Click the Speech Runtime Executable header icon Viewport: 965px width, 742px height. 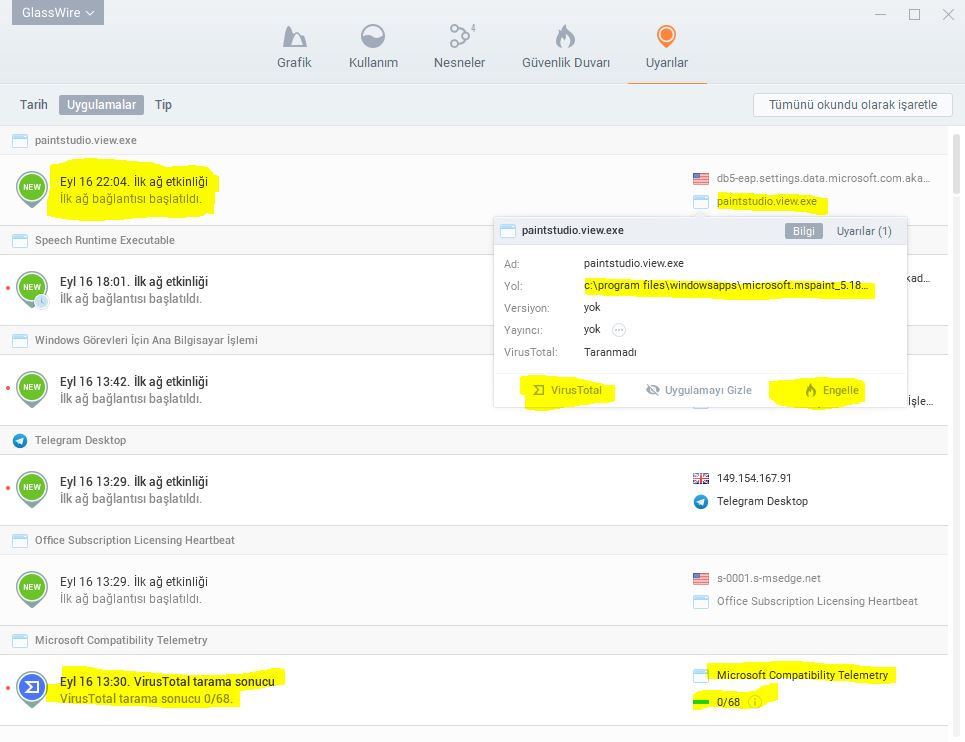click(20, 241)
